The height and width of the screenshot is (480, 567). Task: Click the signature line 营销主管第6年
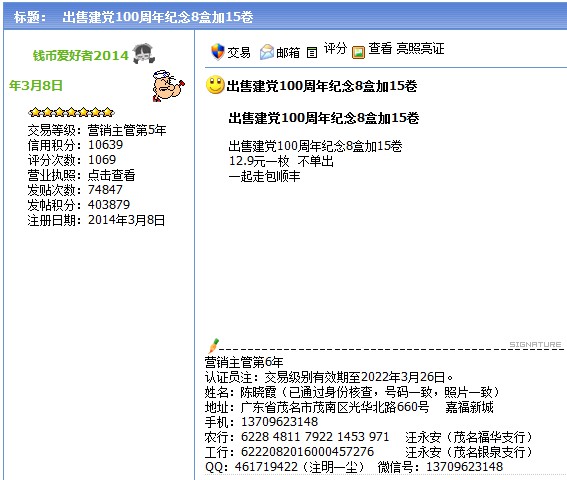[244, 362]
